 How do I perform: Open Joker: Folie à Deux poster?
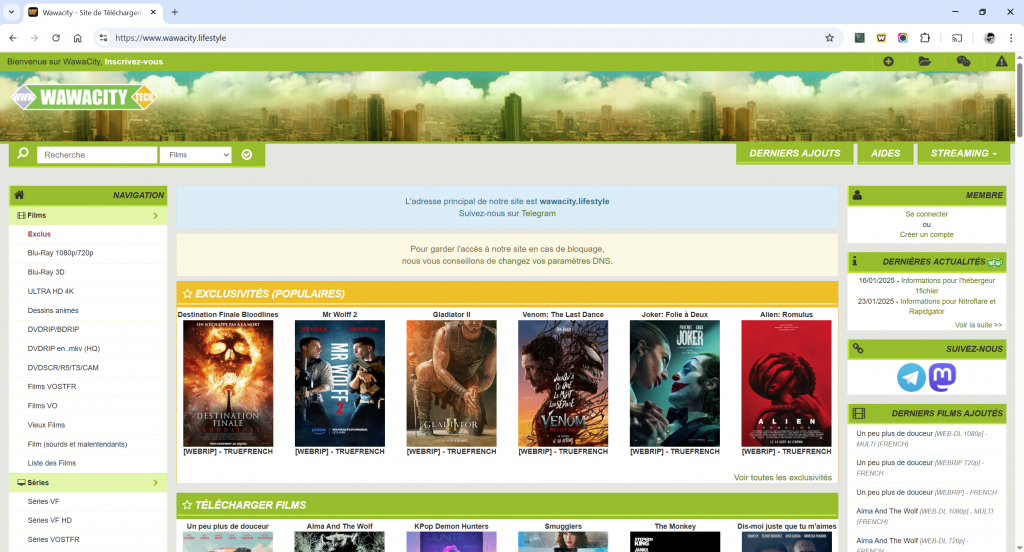(x=675, y=383)
